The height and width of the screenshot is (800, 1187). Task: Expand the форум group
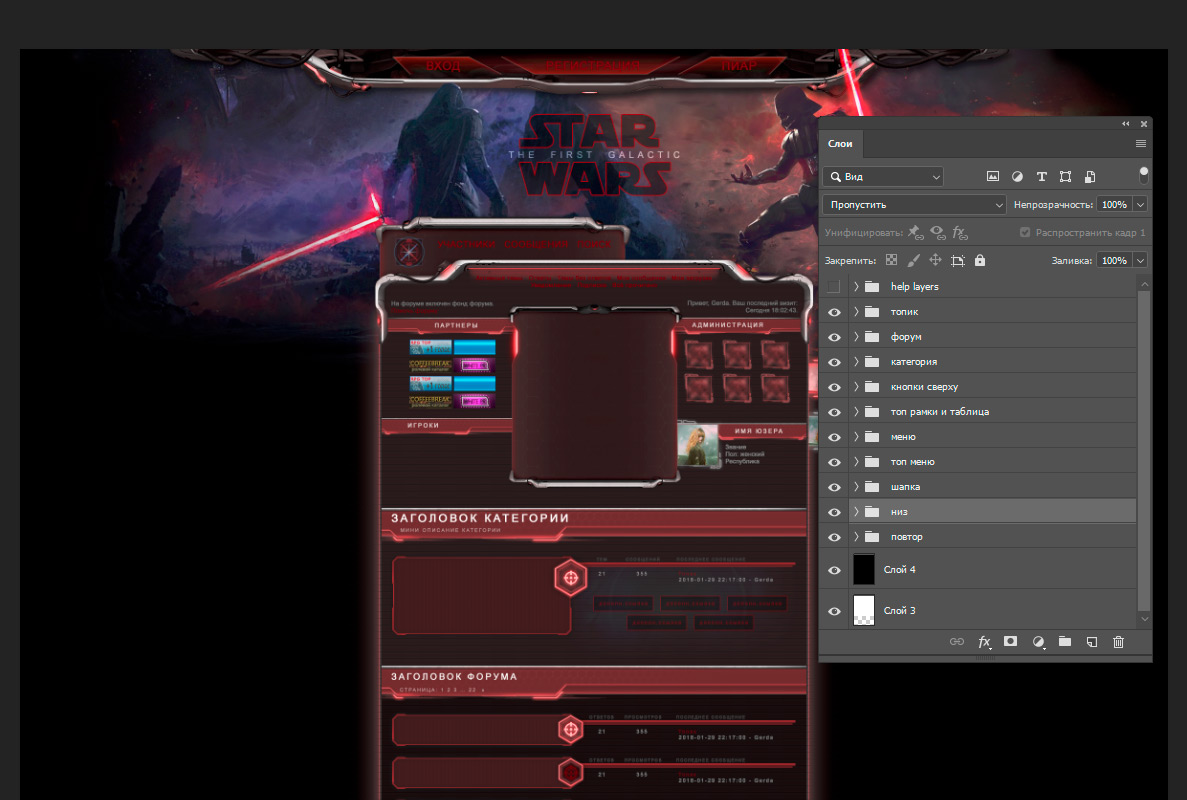[856, 337]
